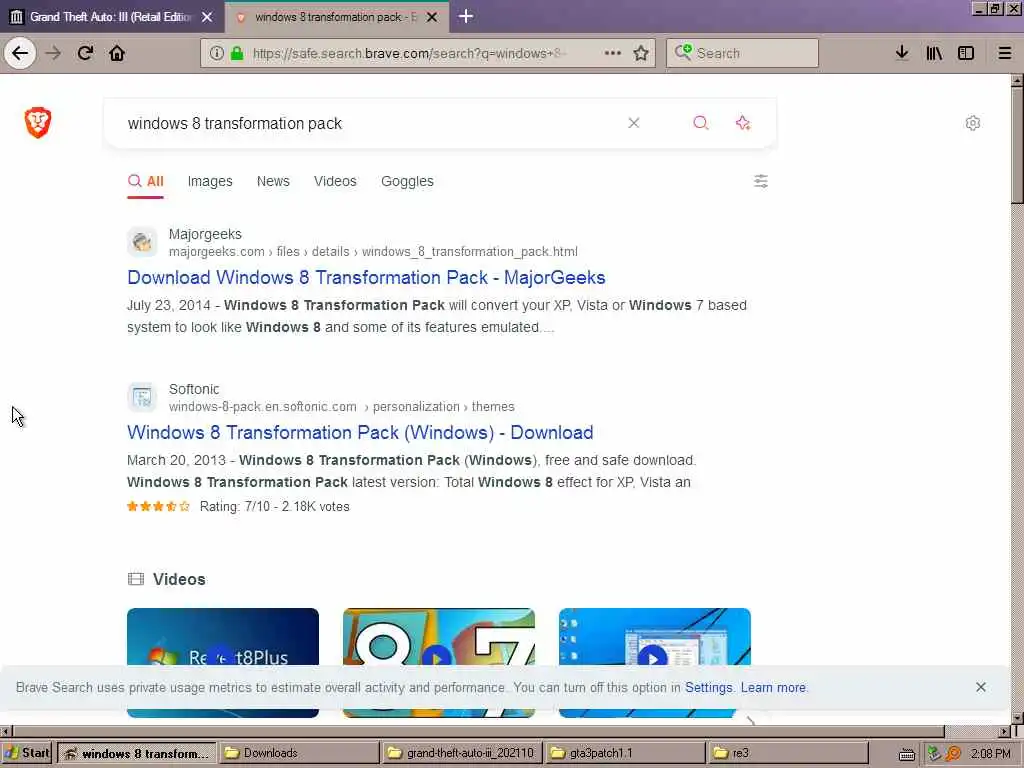This screenshot has height=768, width=1024.
Task: Click the system tray clock 2:08 PM
Action: (990, 753)
